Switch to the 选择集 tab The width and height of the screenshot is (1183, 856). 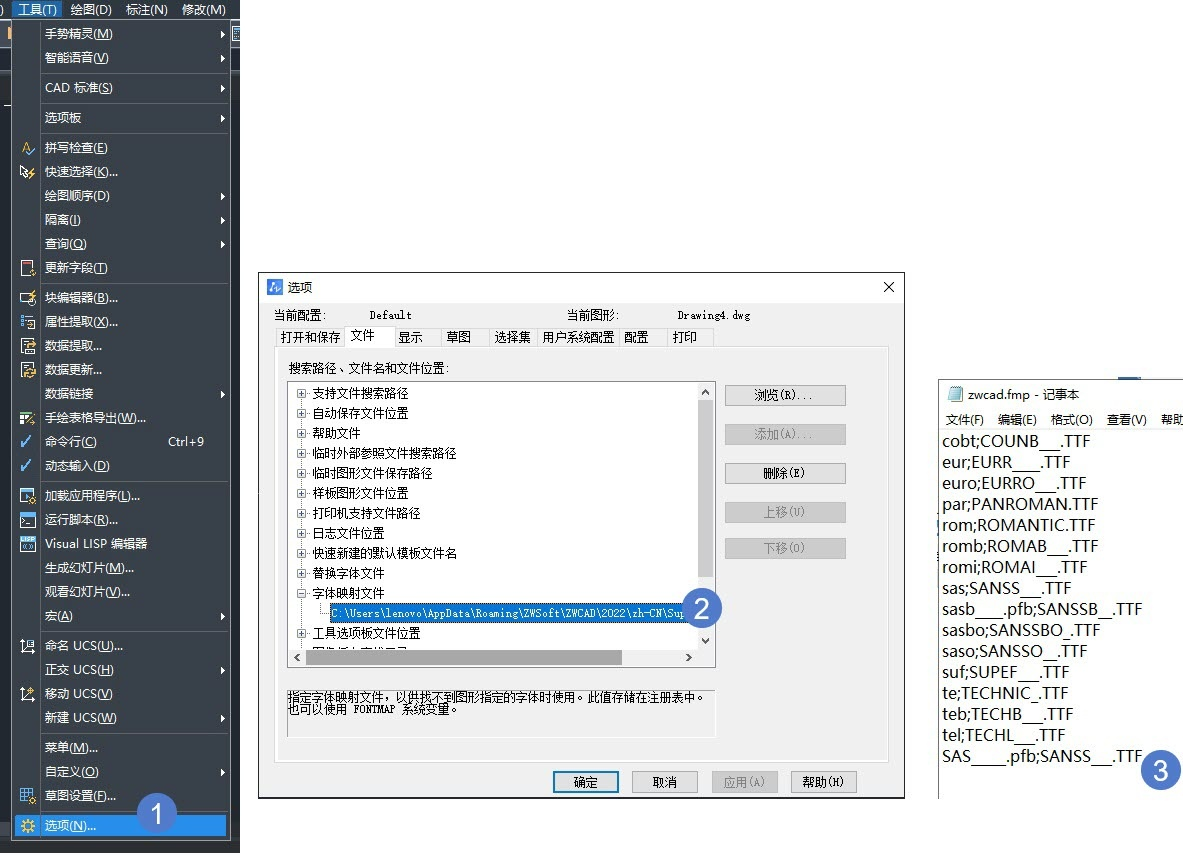512,337
